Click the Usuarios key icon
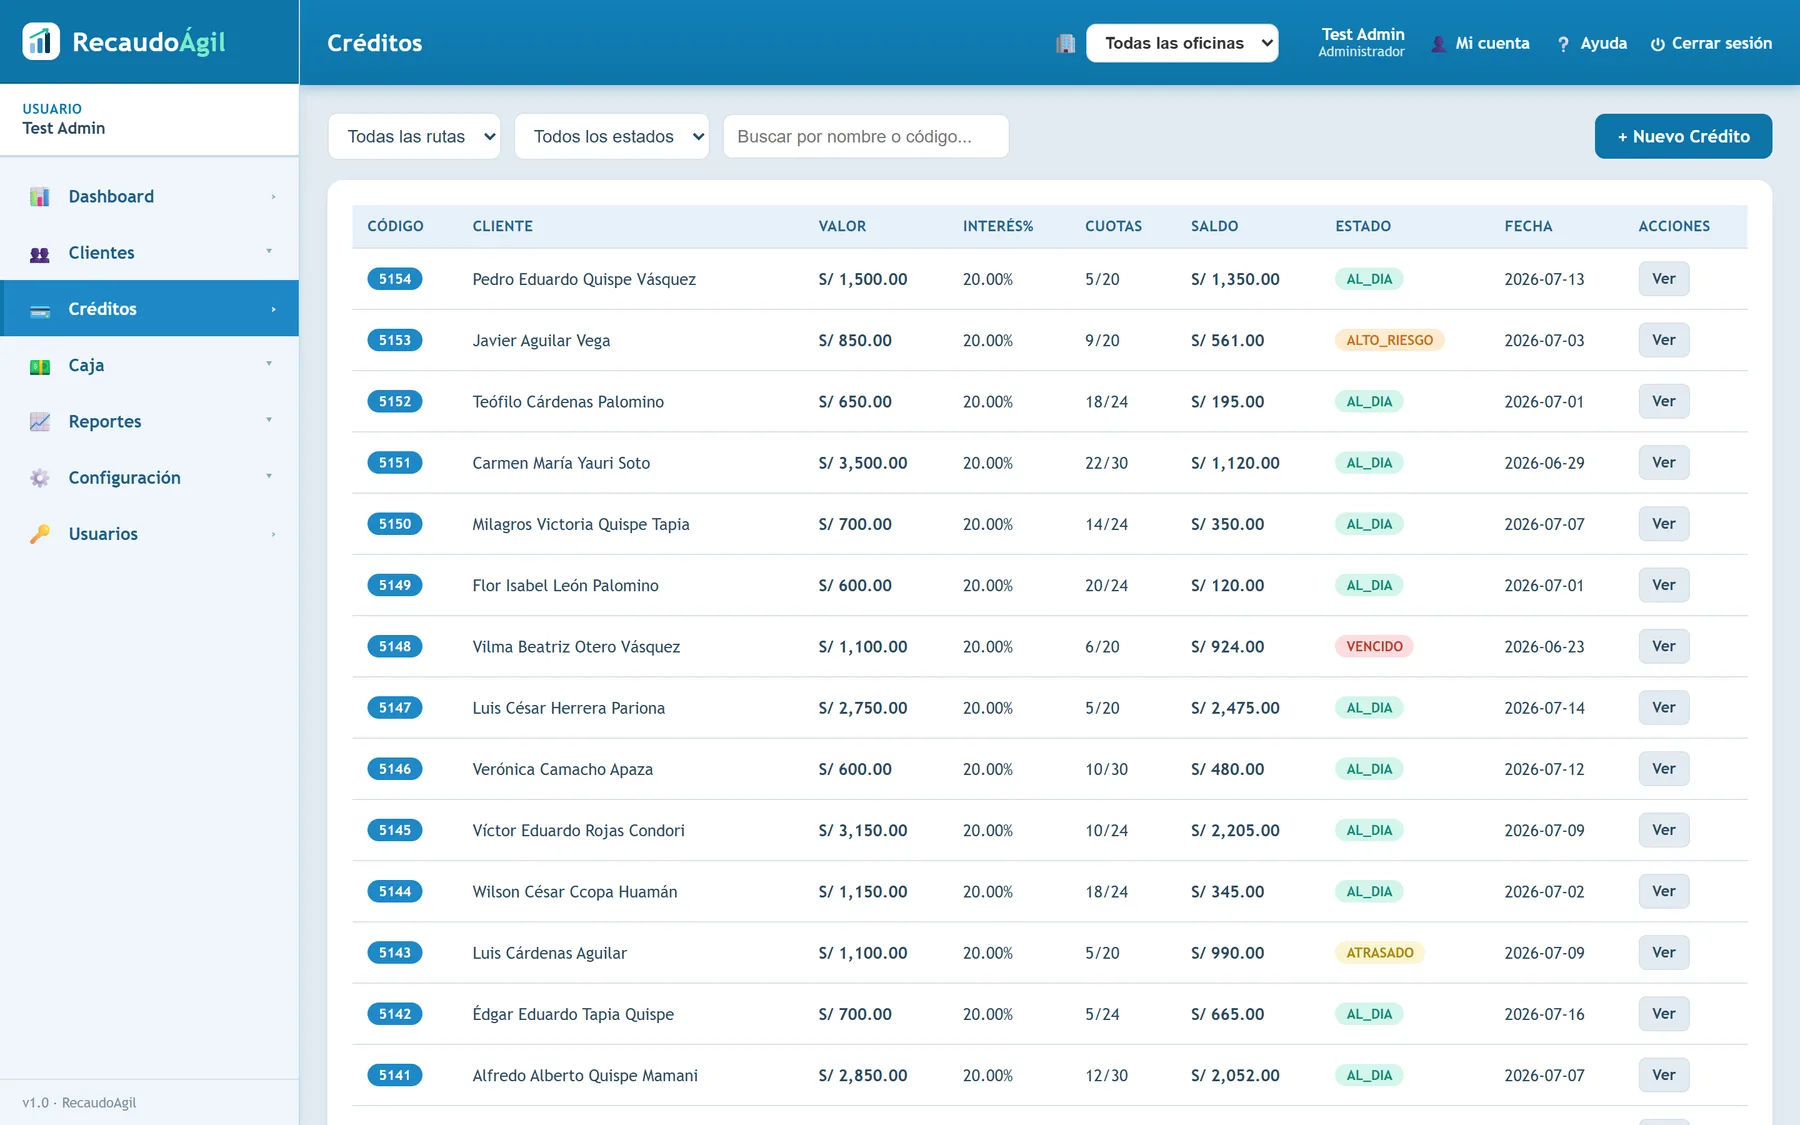The image size is (1800, 1125). coord(40,534)
